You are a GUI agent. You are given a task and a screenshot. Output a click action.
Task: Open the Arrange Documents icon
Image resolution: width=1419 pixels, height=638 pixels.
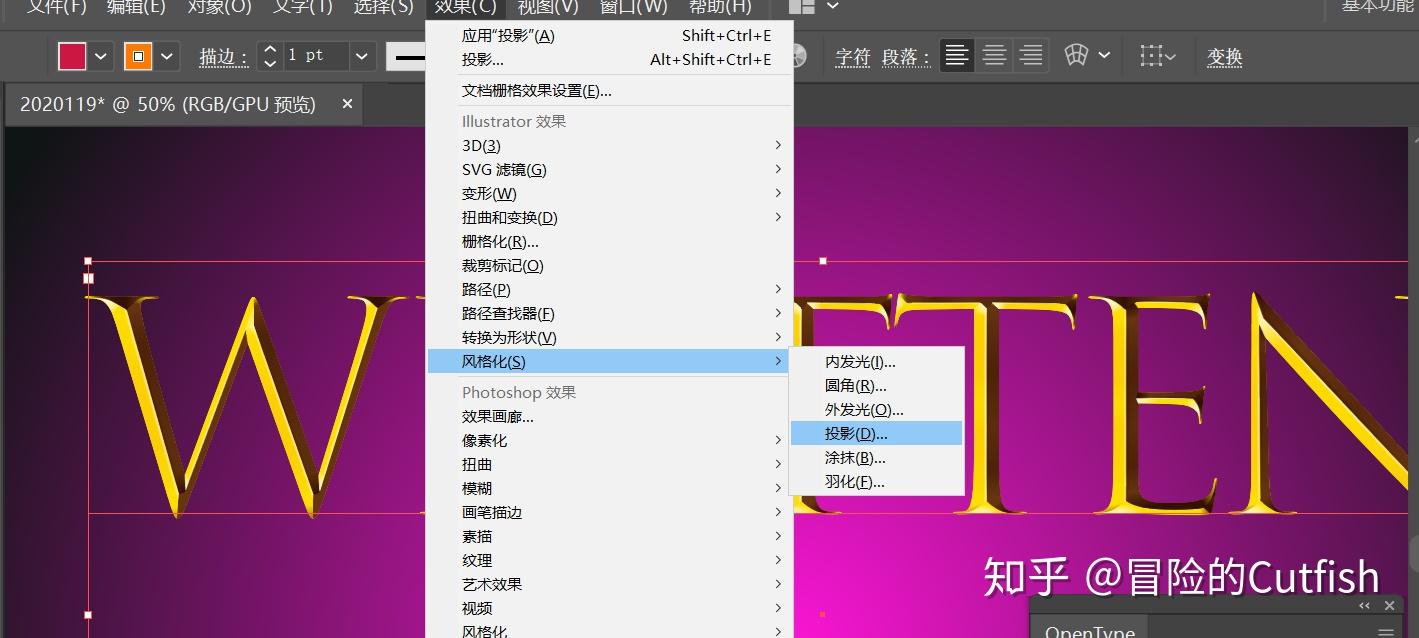(800, 7)
